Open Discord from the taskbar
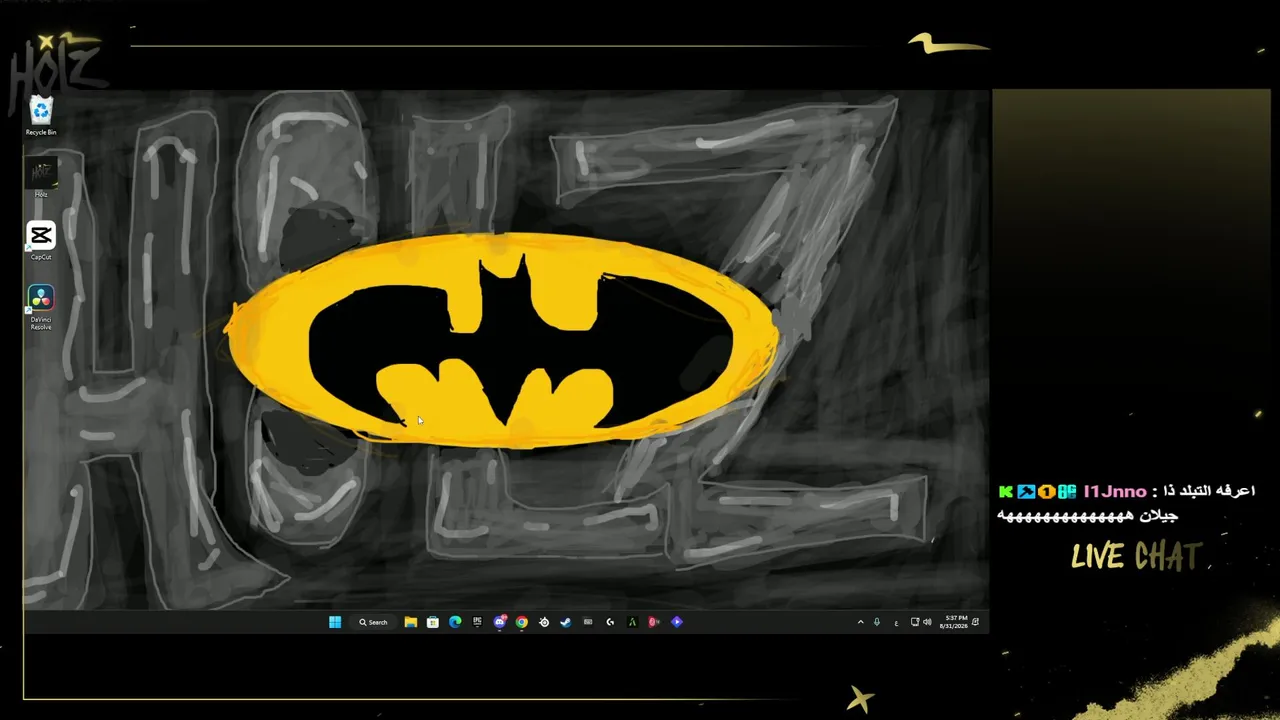The height and width of the screenshot is (720, 1280). 499,622
